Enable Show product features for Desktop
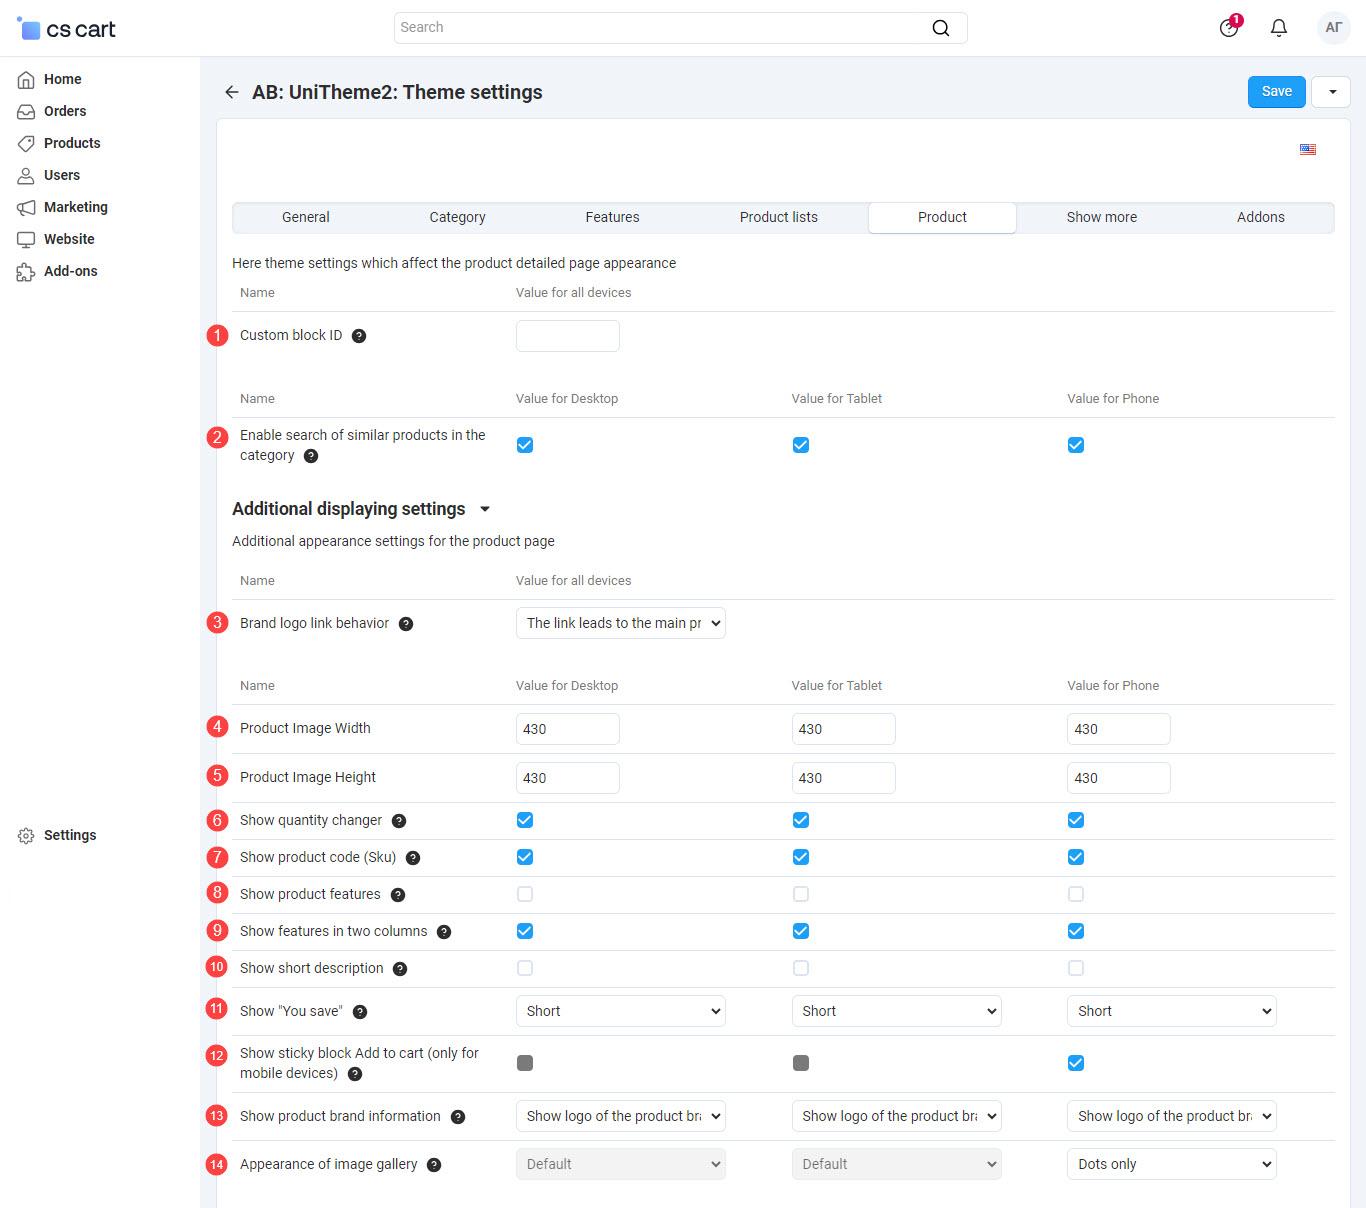The height and width of the screenshot is (1208, 1366). (525, 894)
